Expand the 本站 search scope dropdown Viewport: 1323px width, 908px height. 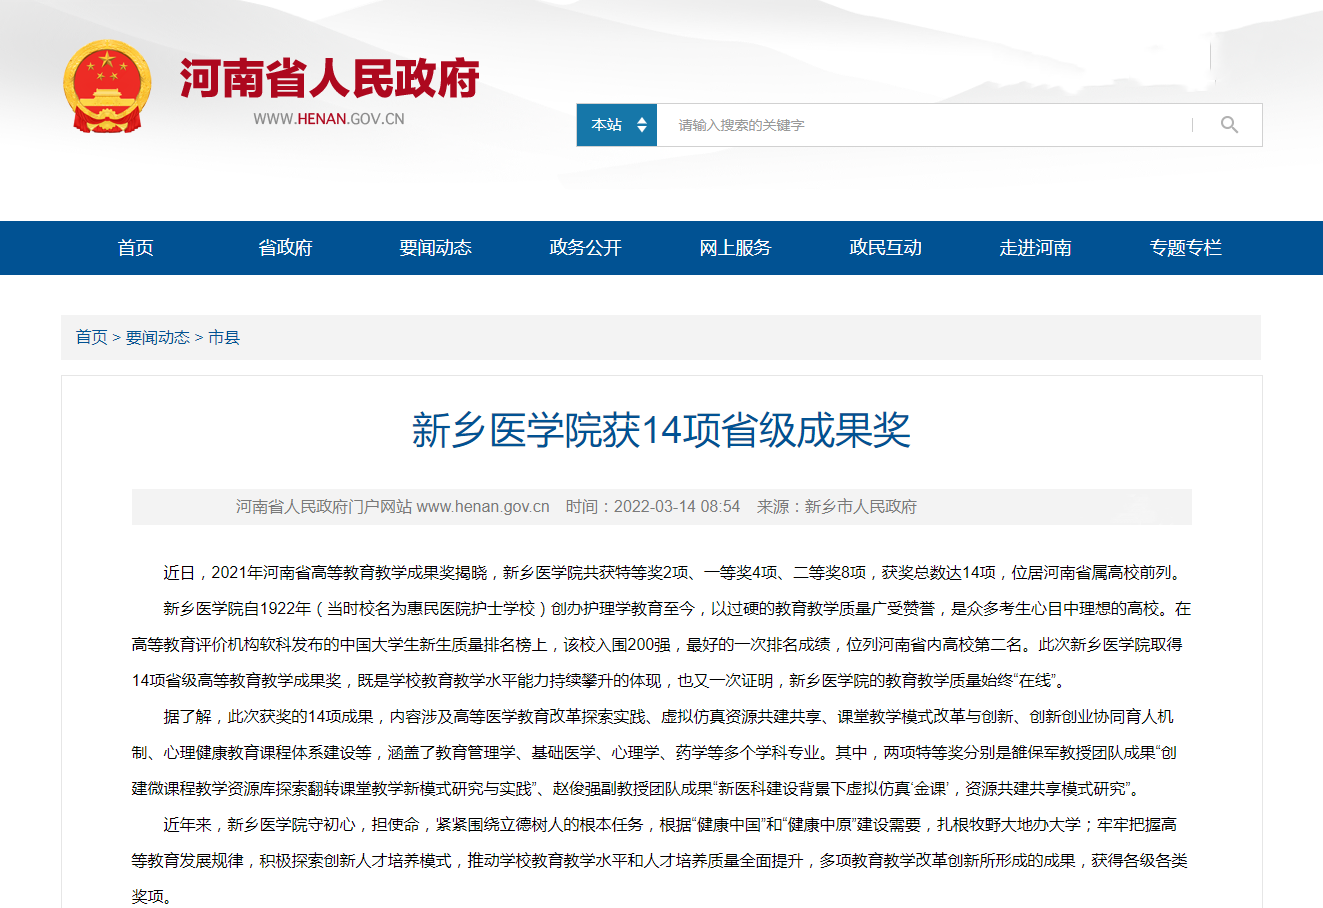click(x=617, y=125)
